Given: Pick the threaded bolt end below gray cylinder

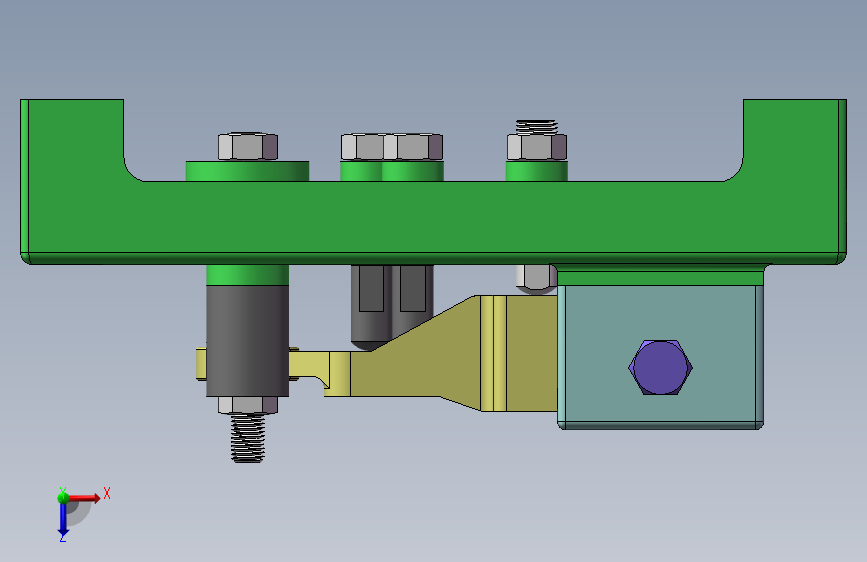Looking at the screenshot, I should [x=248, y=438].
